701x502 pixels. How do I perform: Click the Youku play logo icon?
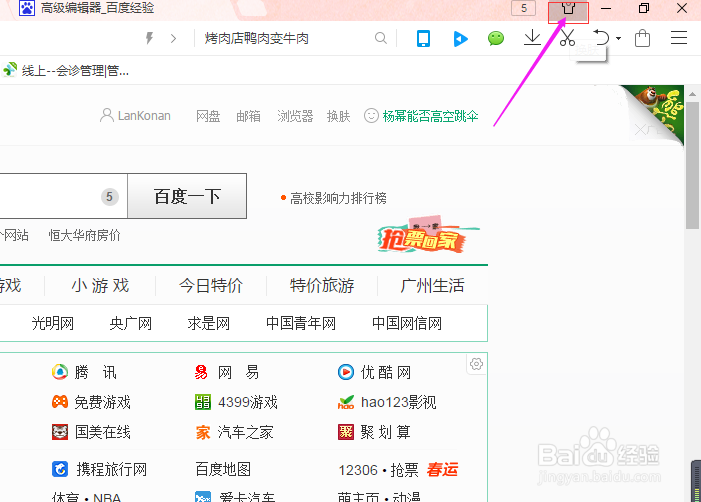click(346, 372)
